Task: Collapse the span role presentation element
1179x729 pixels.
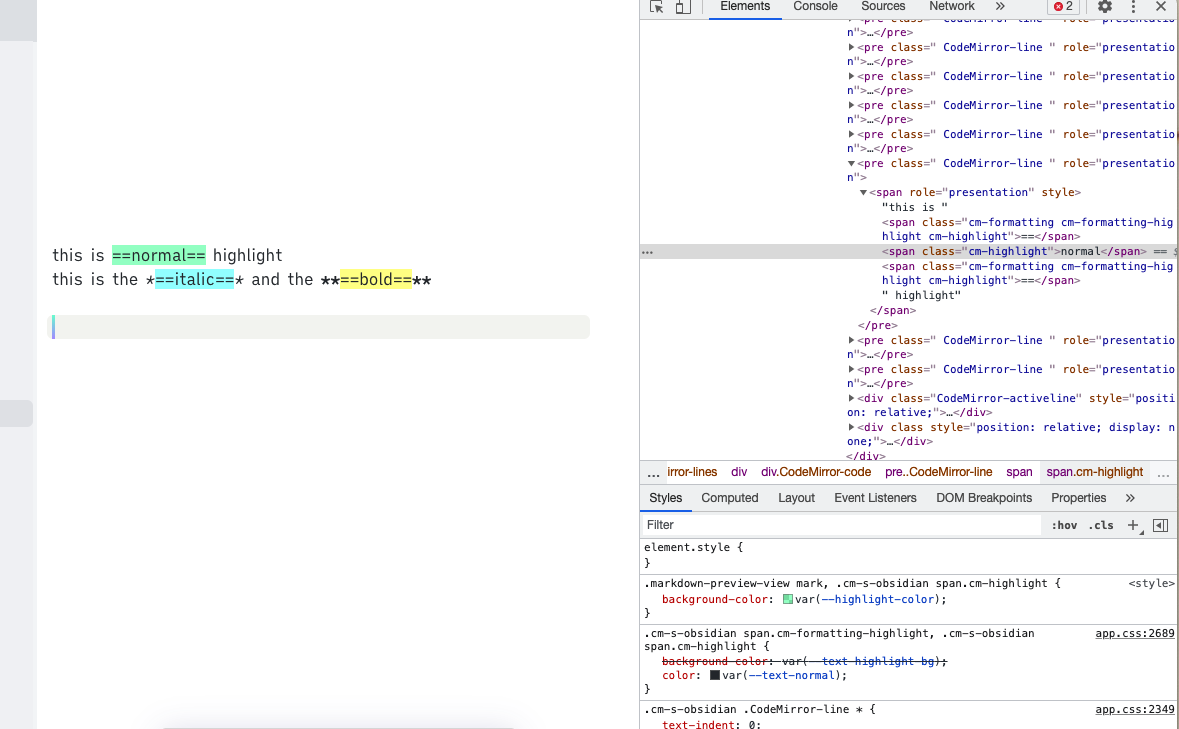Action: pos(862,191)
